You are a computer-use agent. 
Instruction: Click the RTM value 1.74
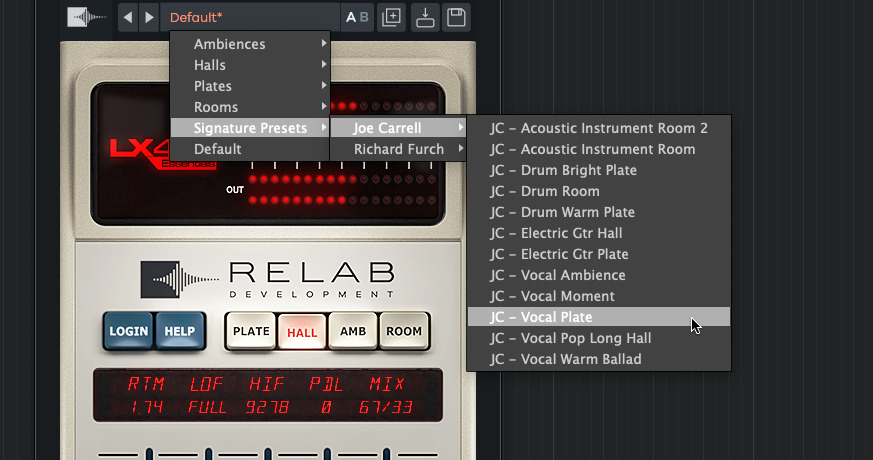coord(146,408)
